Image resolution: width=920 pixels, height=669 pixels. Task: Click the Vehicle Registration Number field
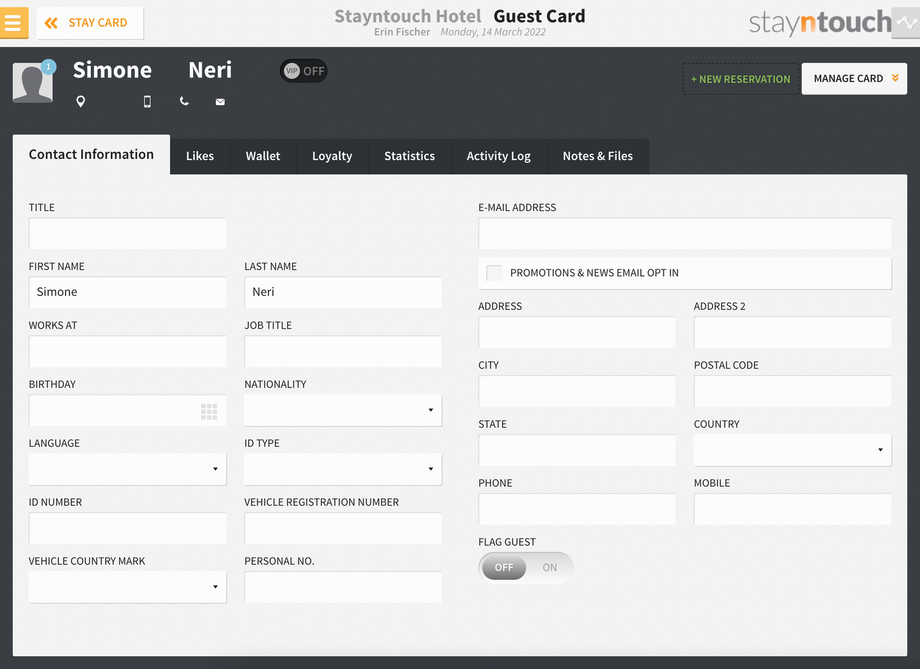coord(343,528)
